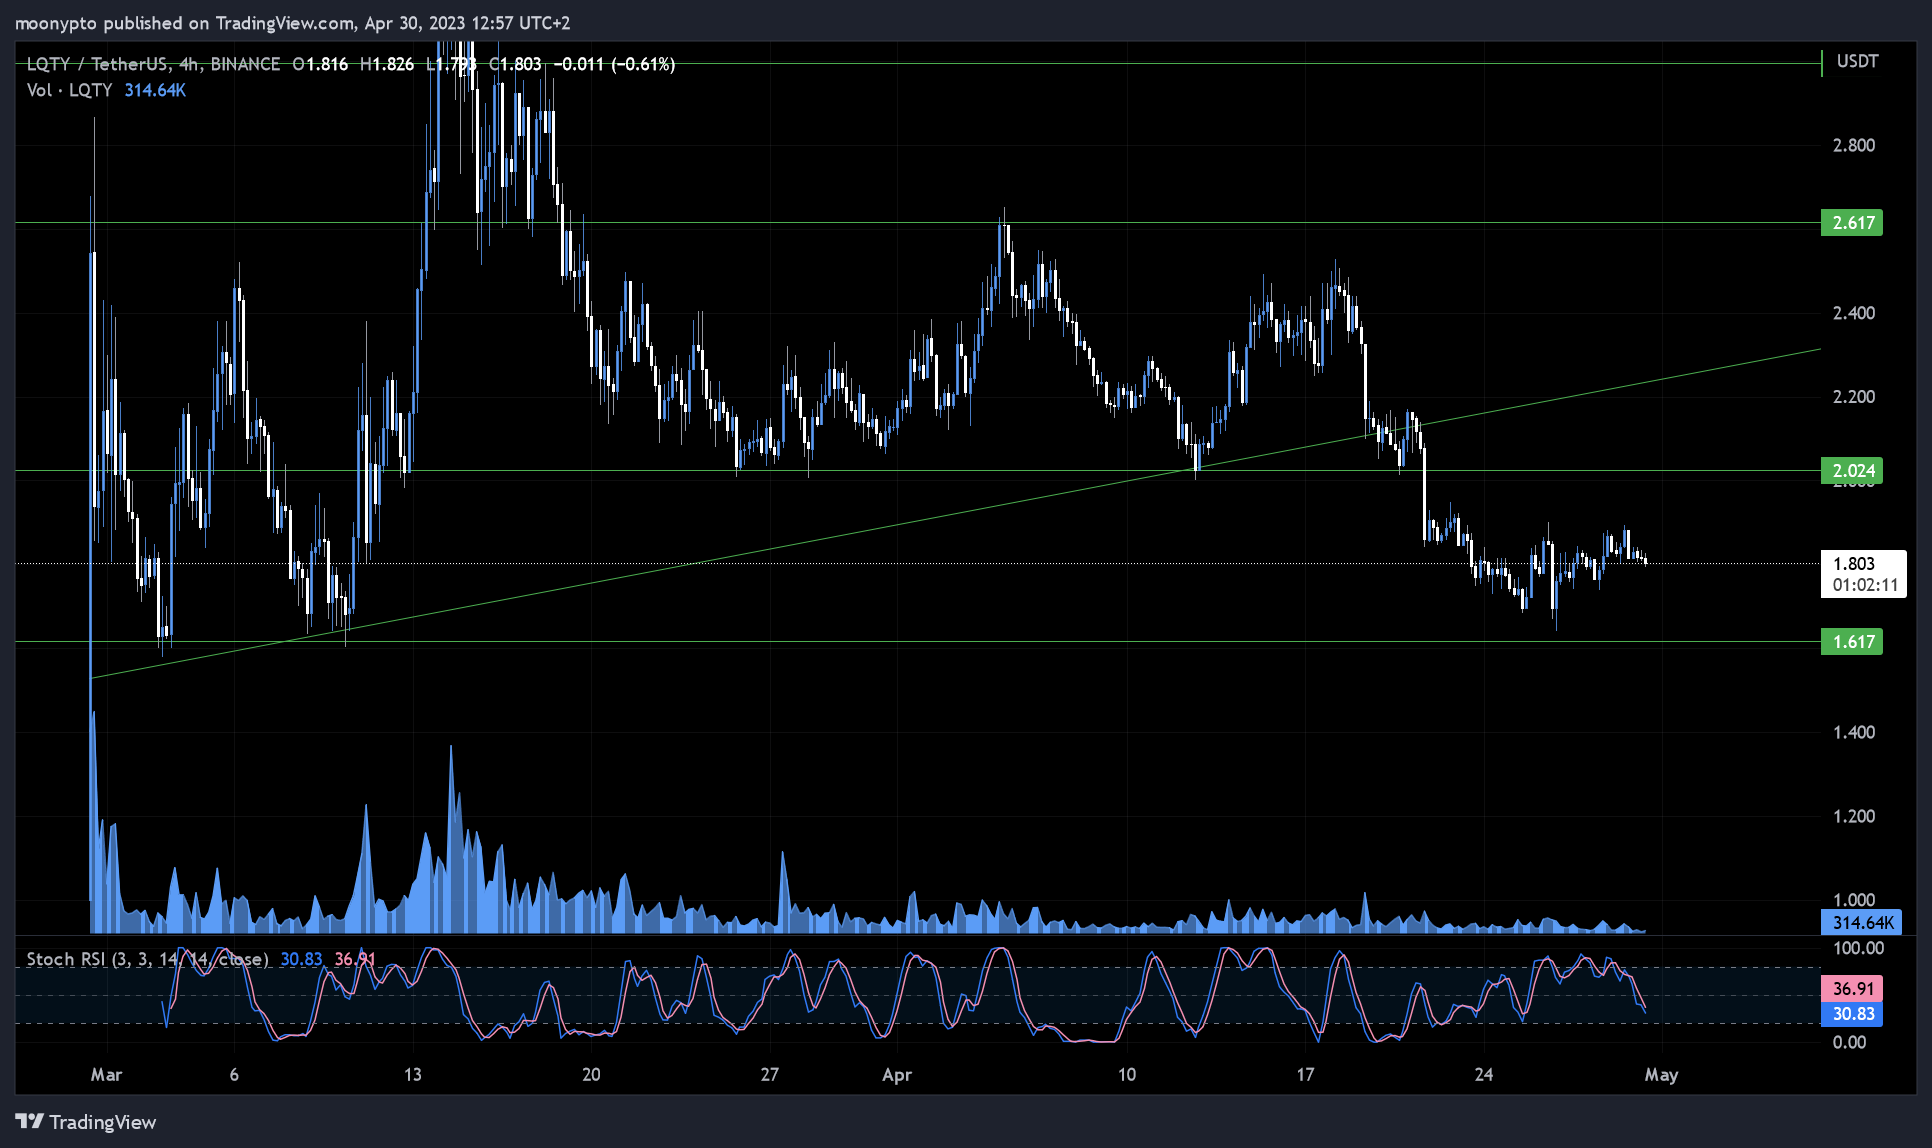Click the 2.200 price axis tick
This screenshot has width=1932, height=1148.
tap(1853, 397)
